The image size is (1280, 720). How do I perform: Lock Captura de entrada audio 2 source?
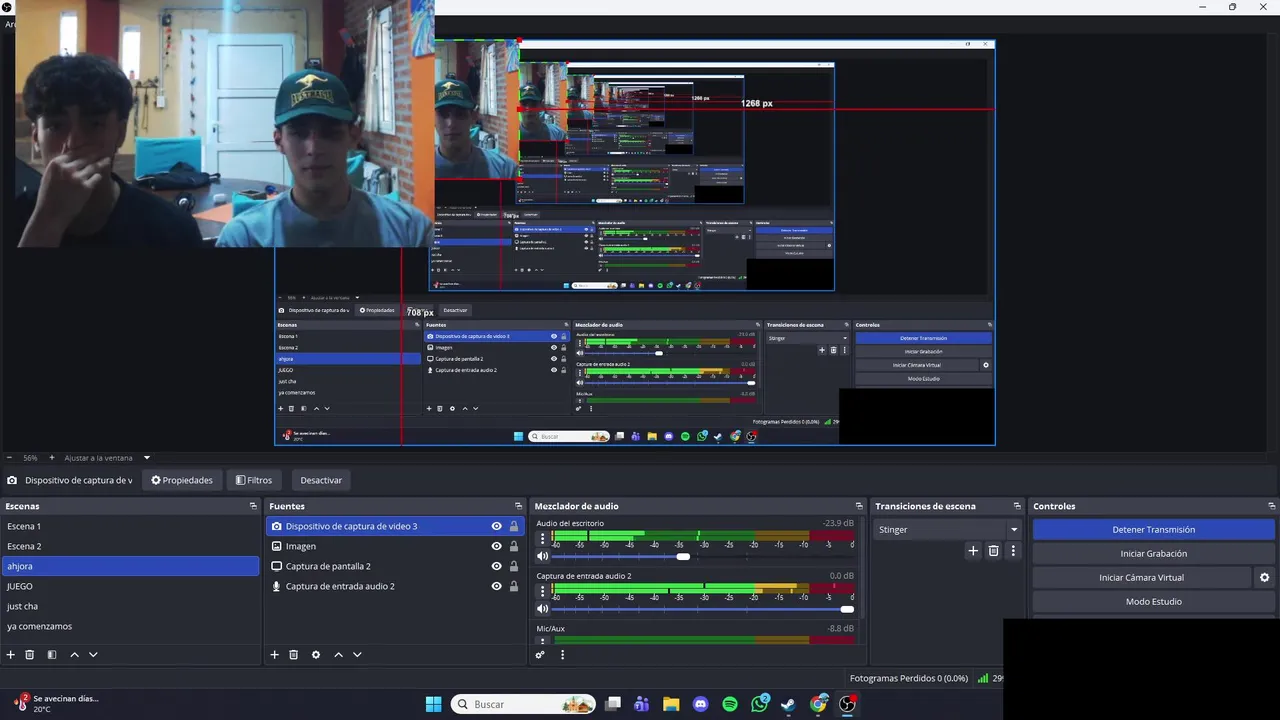click(514, 586)
